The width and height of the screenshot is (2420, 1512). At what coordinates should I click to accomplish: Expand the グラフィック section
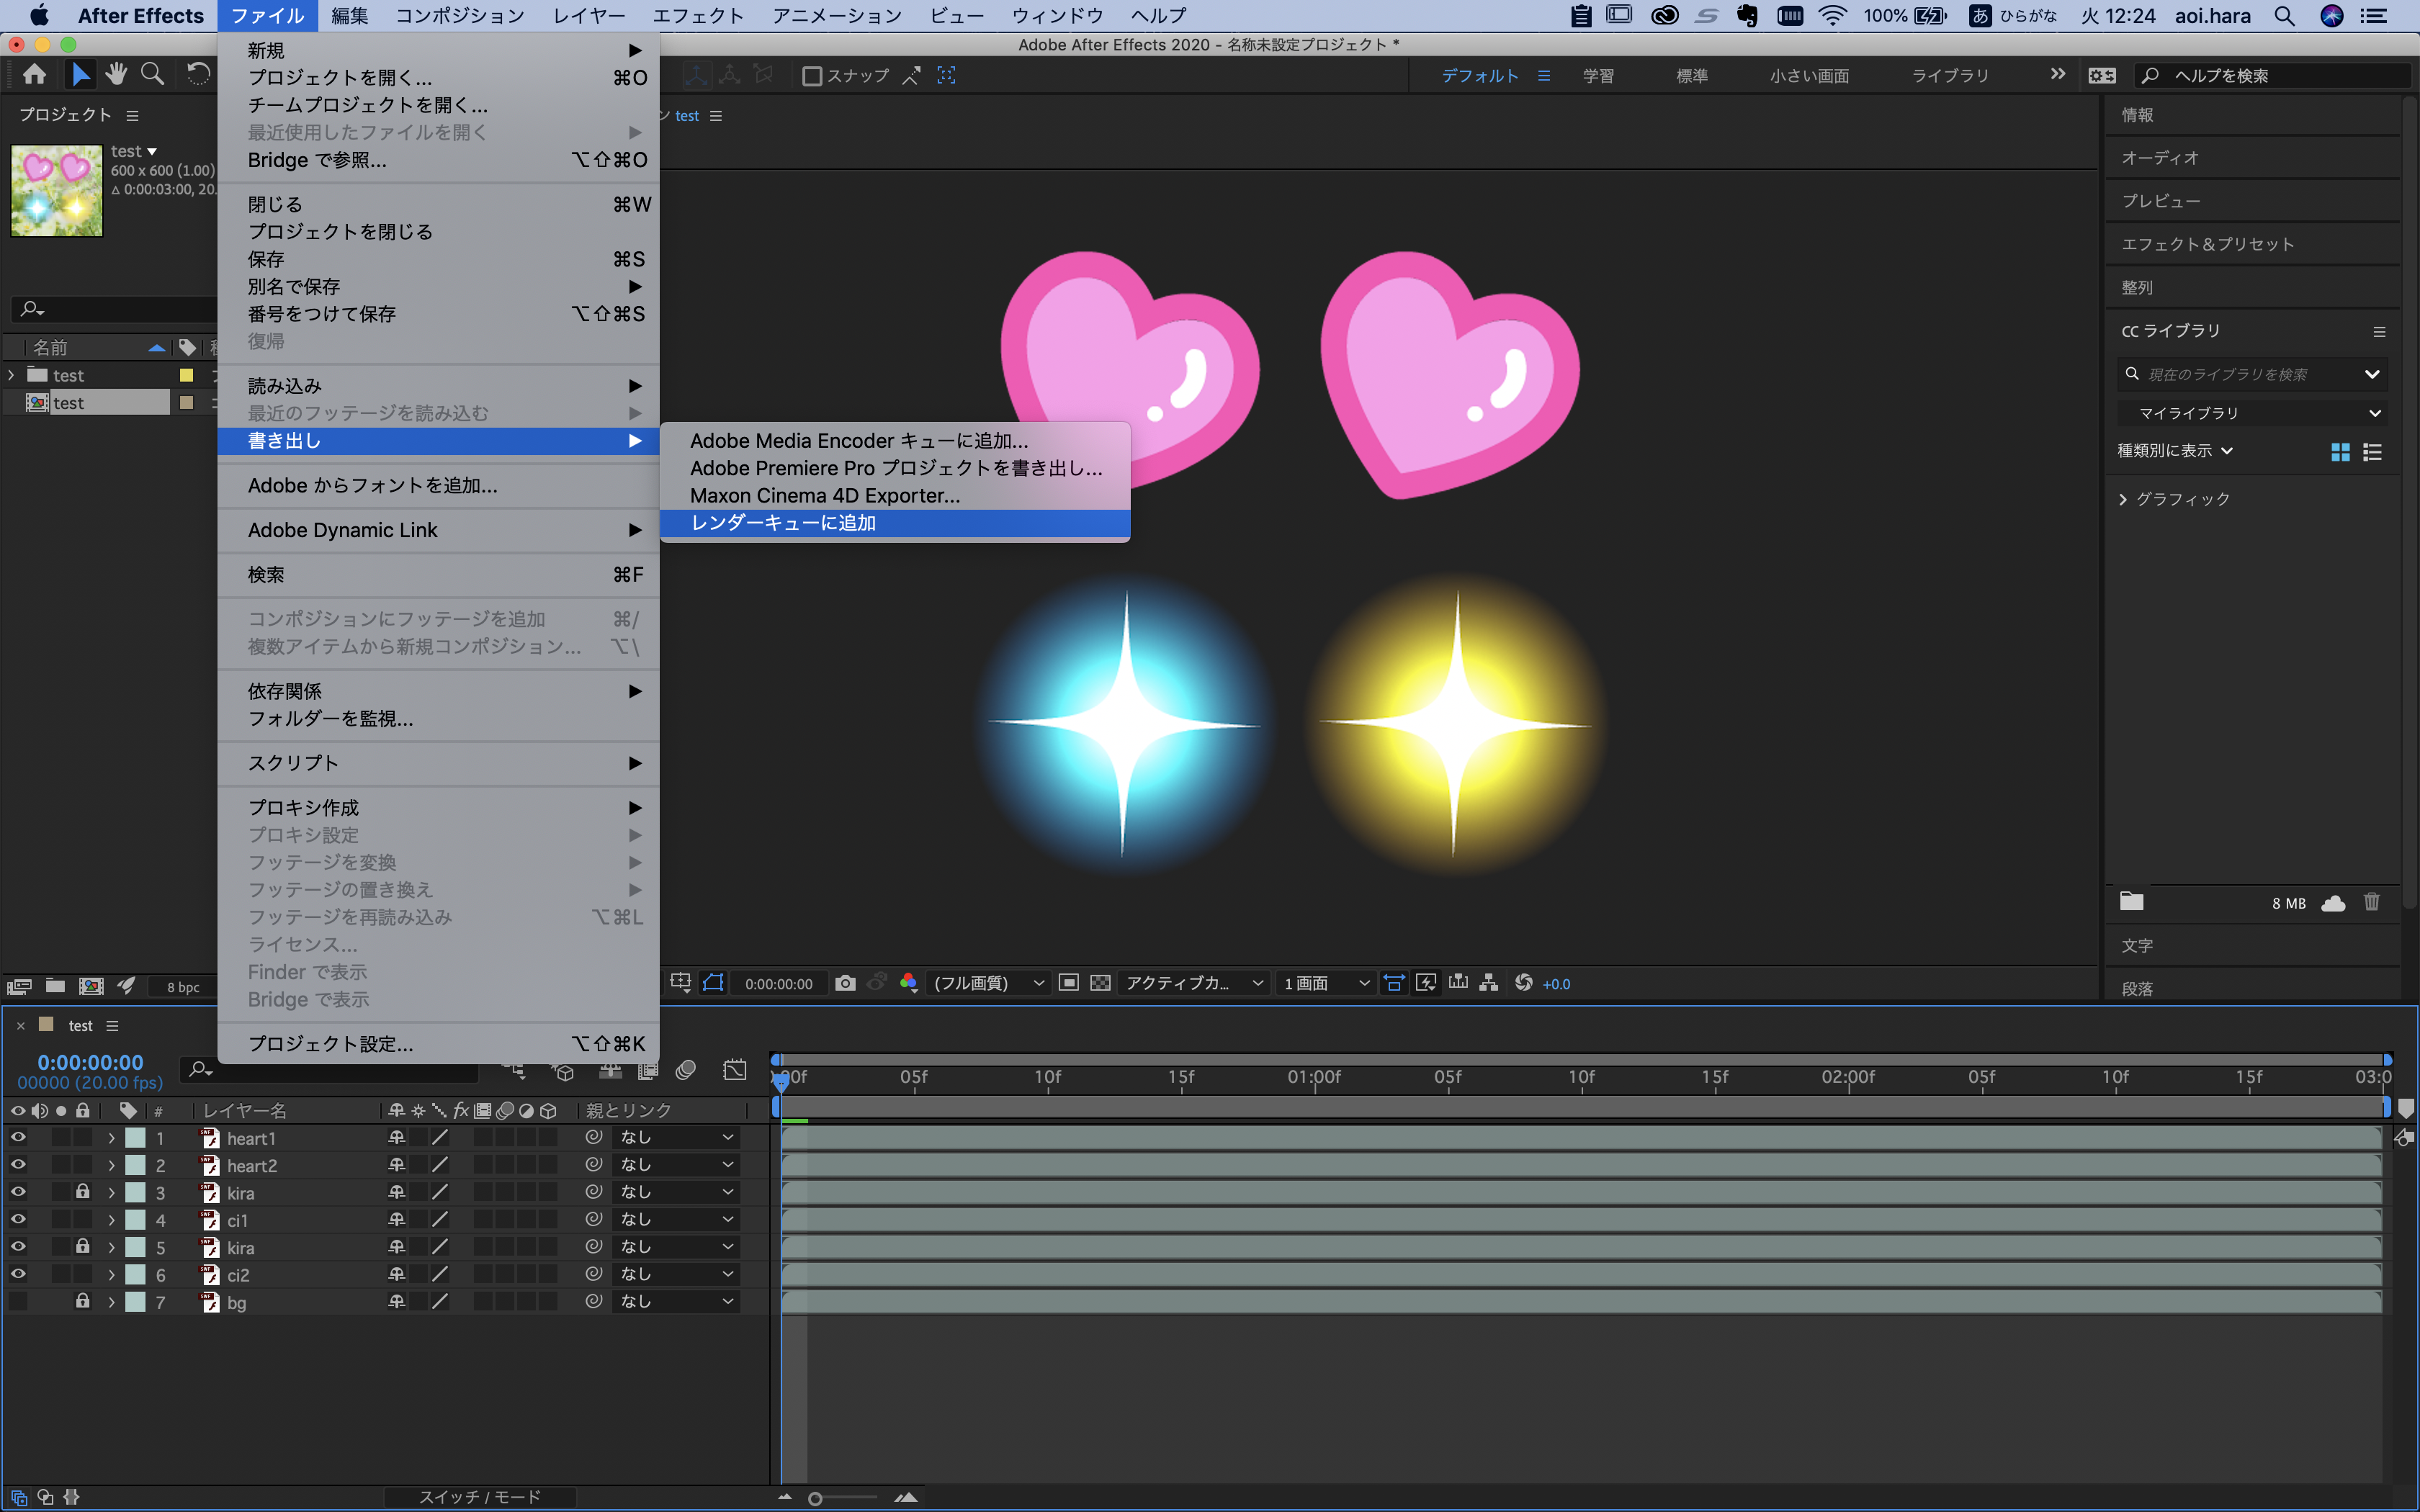point(2123,499)
